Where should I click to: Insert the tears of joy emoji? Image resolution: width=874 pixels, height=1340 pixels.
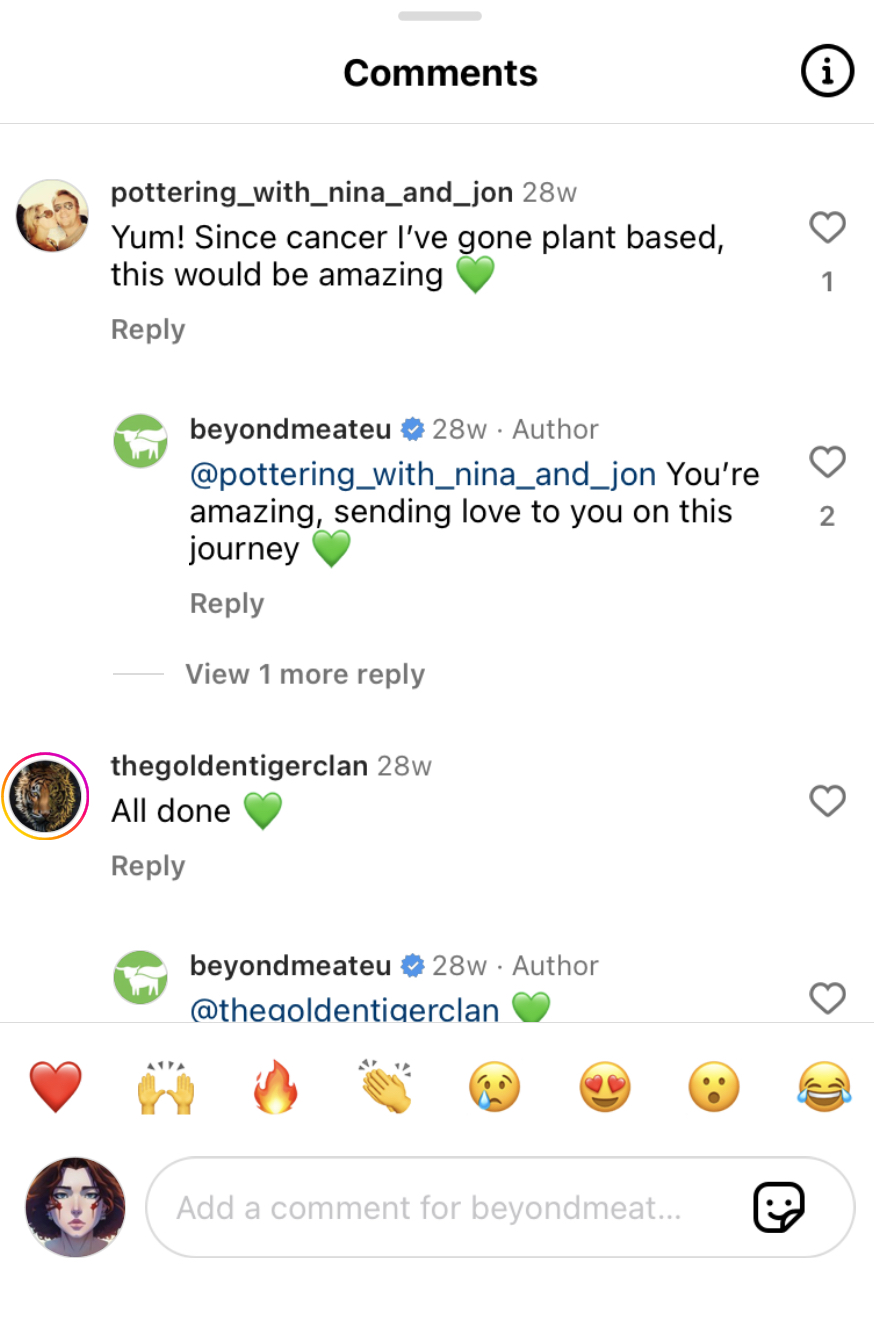(824, 1087)
